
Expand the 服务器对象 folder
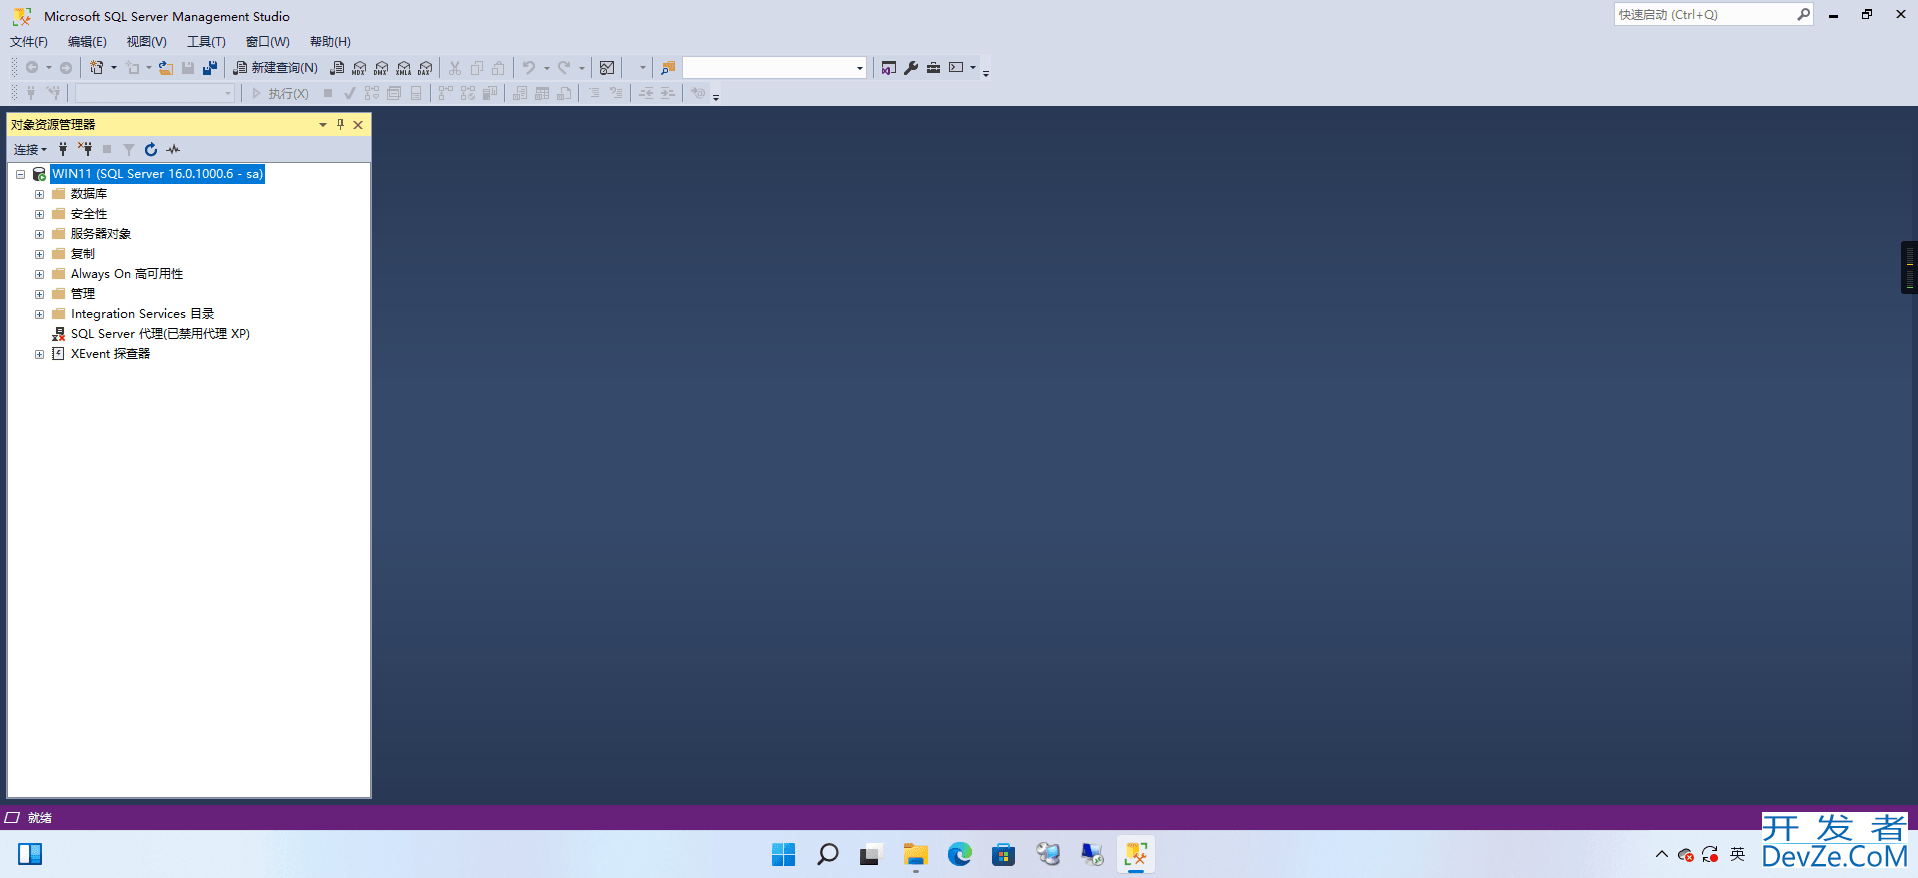click(40, 234)
